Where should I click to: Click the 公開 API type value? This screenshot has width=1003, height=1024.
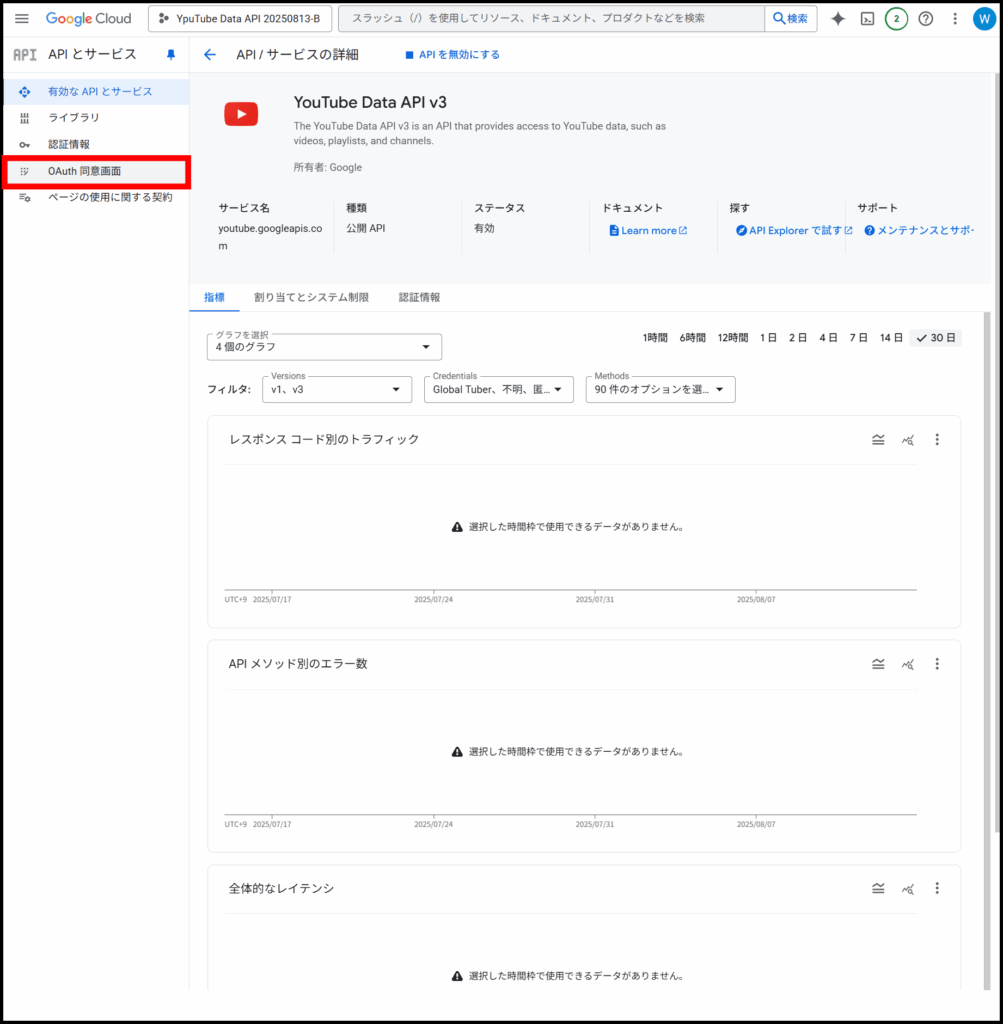pyautogui.click(x=366, y=229)
